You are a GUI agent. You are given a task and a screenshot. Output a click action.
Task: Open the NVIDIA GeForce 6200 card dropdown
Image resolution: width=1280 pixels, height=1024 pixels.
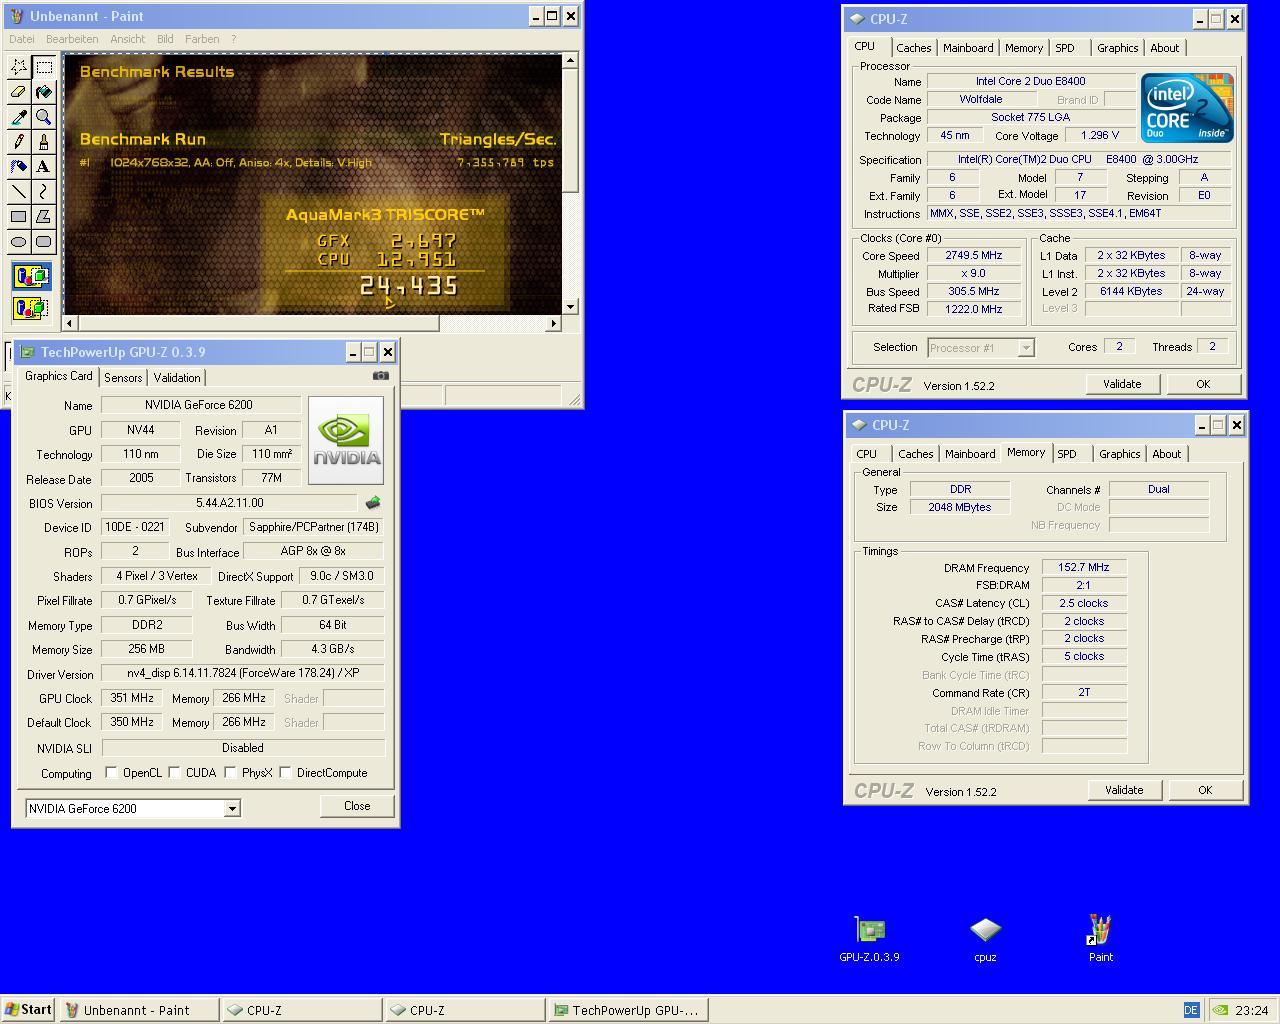[x=232, y=808]
